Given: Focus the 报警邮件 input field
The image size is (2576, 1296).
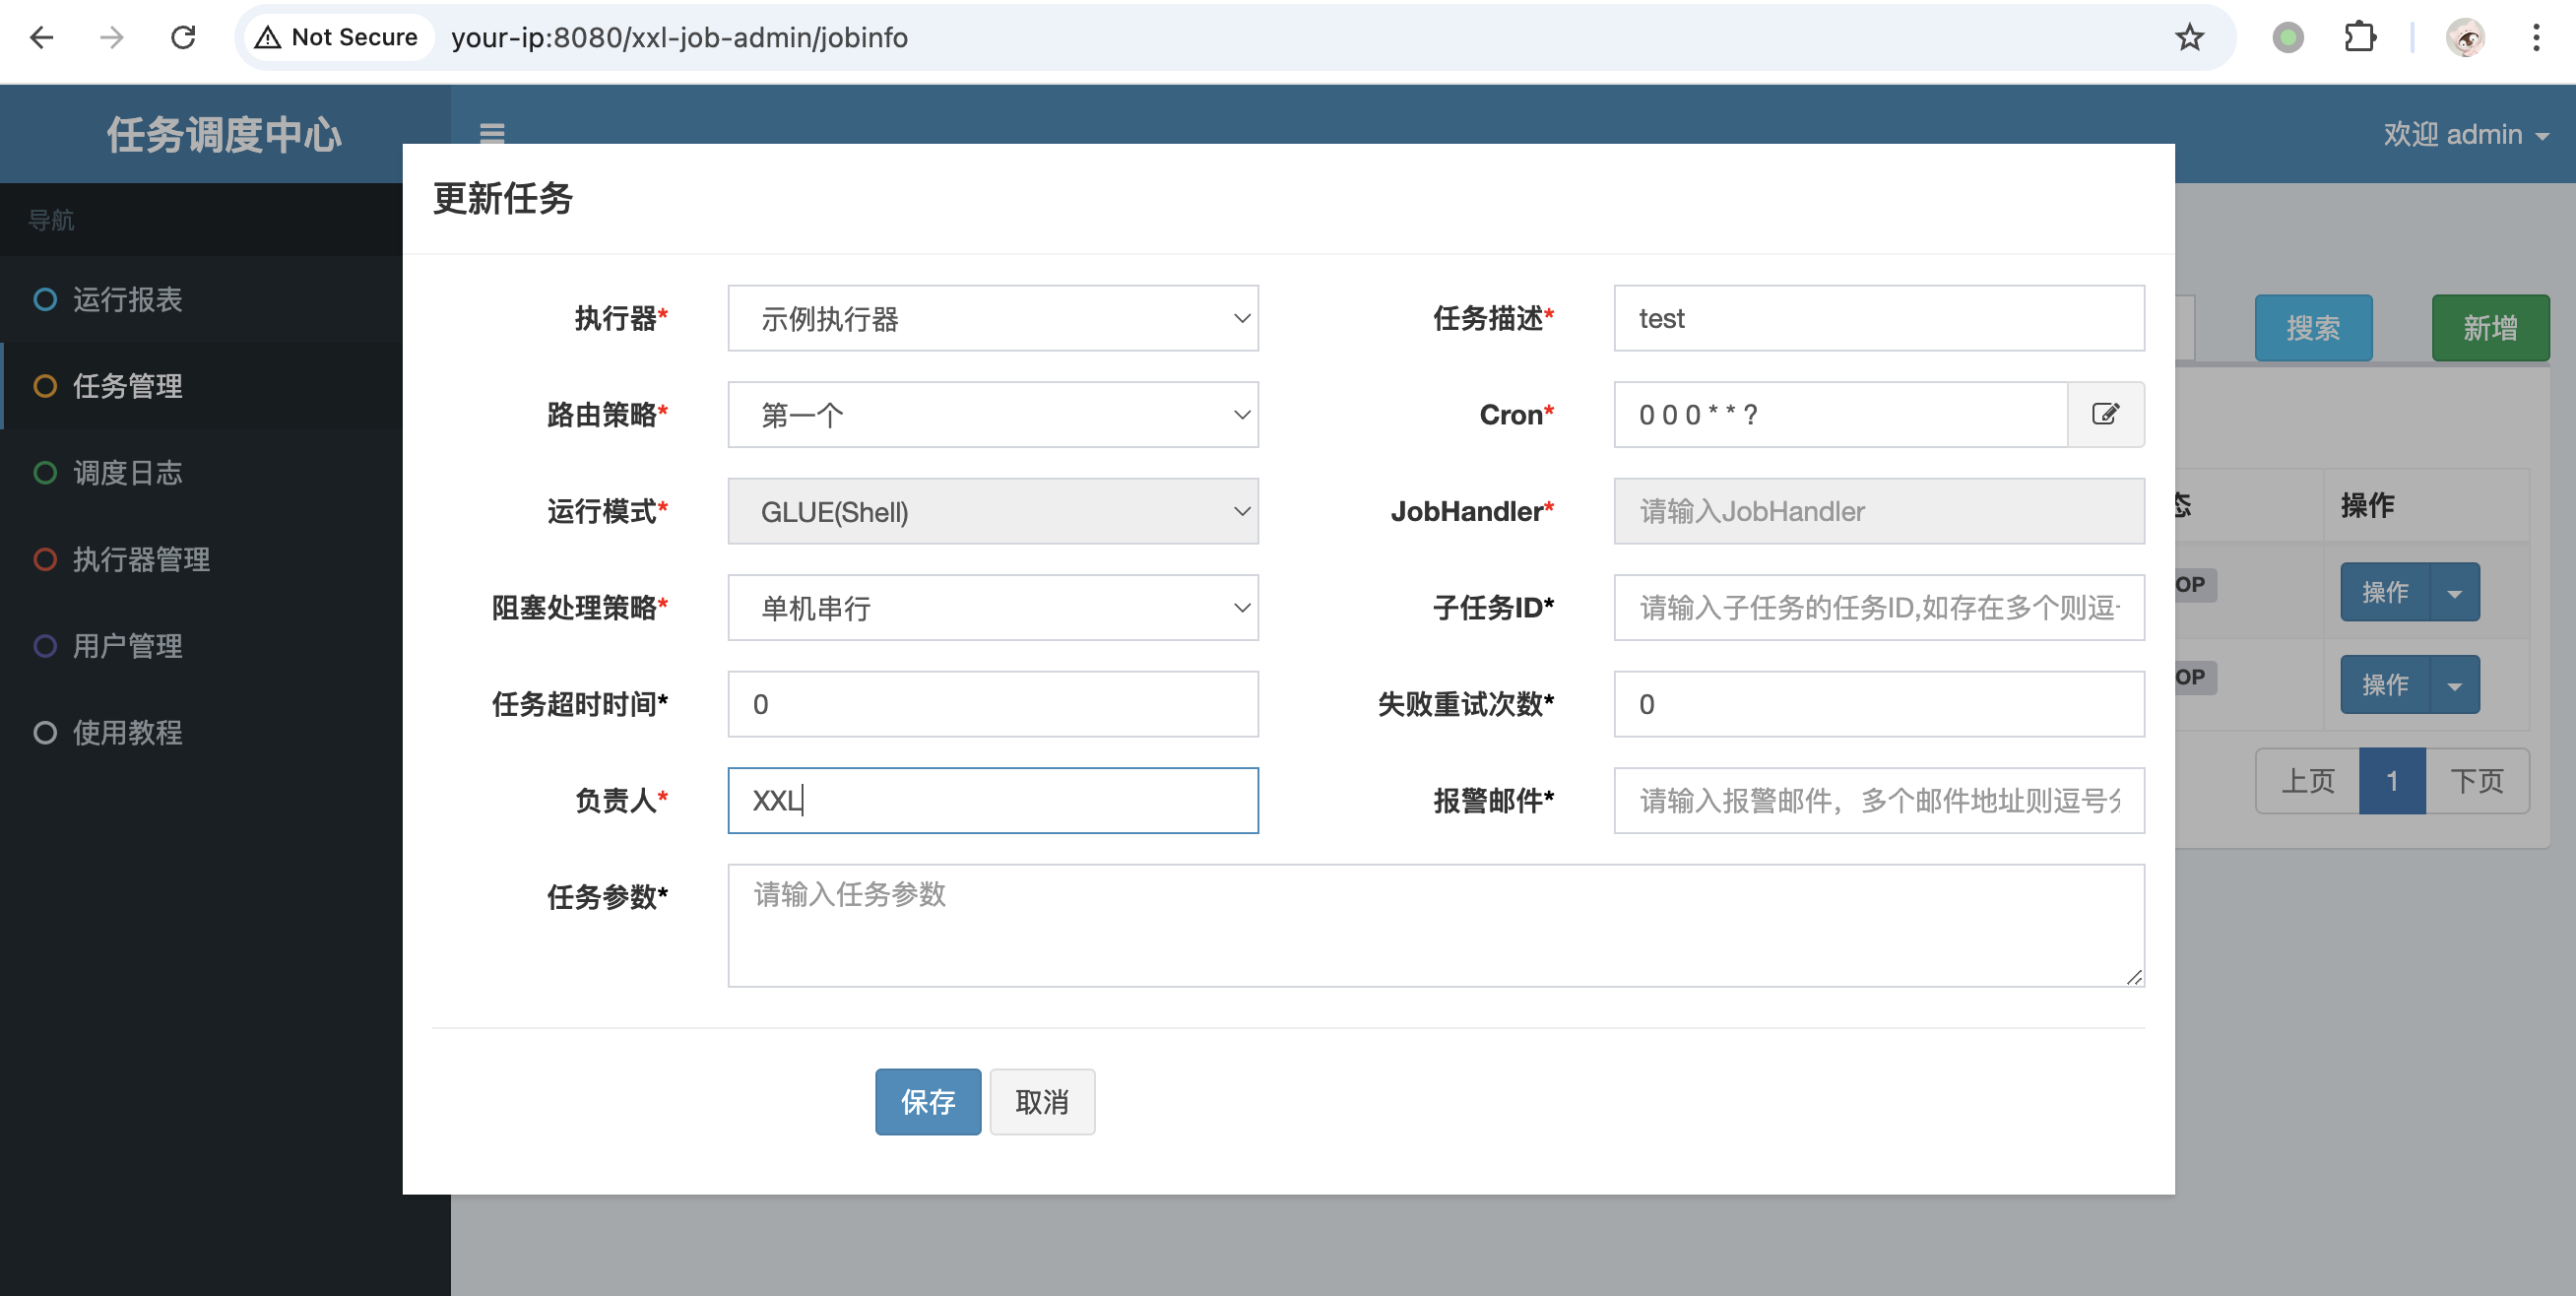Looking at the screenshot, I should 1878,801.
